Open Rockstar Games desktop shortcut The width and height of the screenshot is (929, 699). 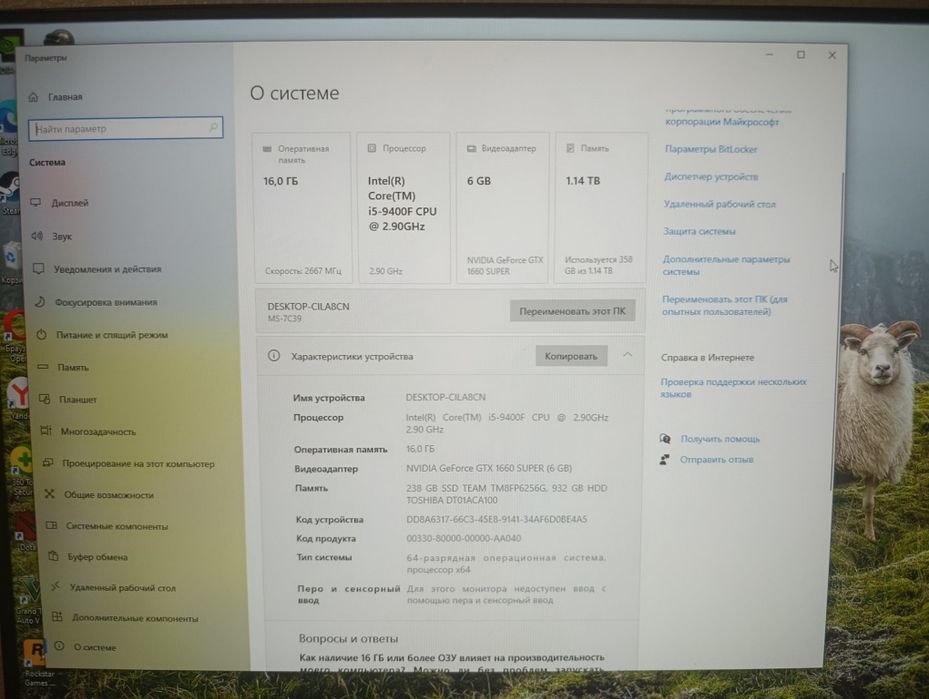pyautogui.click(x=37, y=660)
